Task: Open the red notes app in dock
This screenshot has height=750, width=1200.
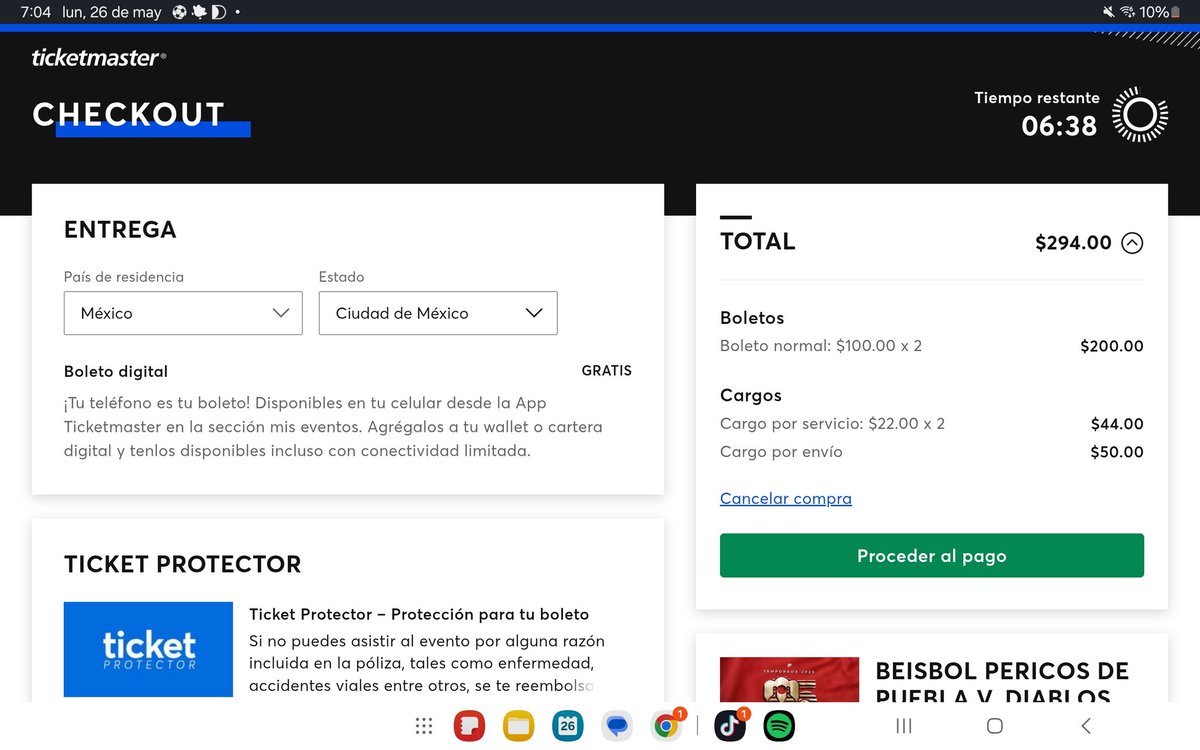Action: [x=469, y=726]
